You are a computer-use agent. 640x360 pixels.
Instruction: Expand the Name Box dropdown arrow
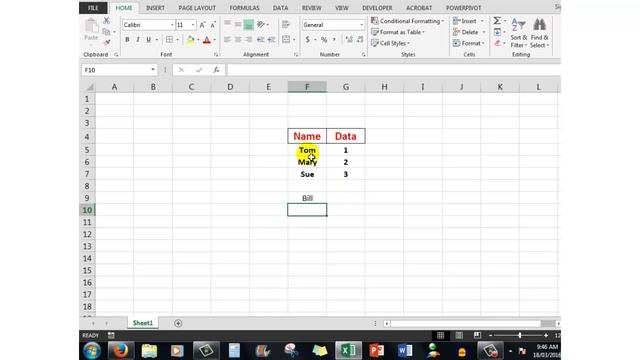(153, 70)
